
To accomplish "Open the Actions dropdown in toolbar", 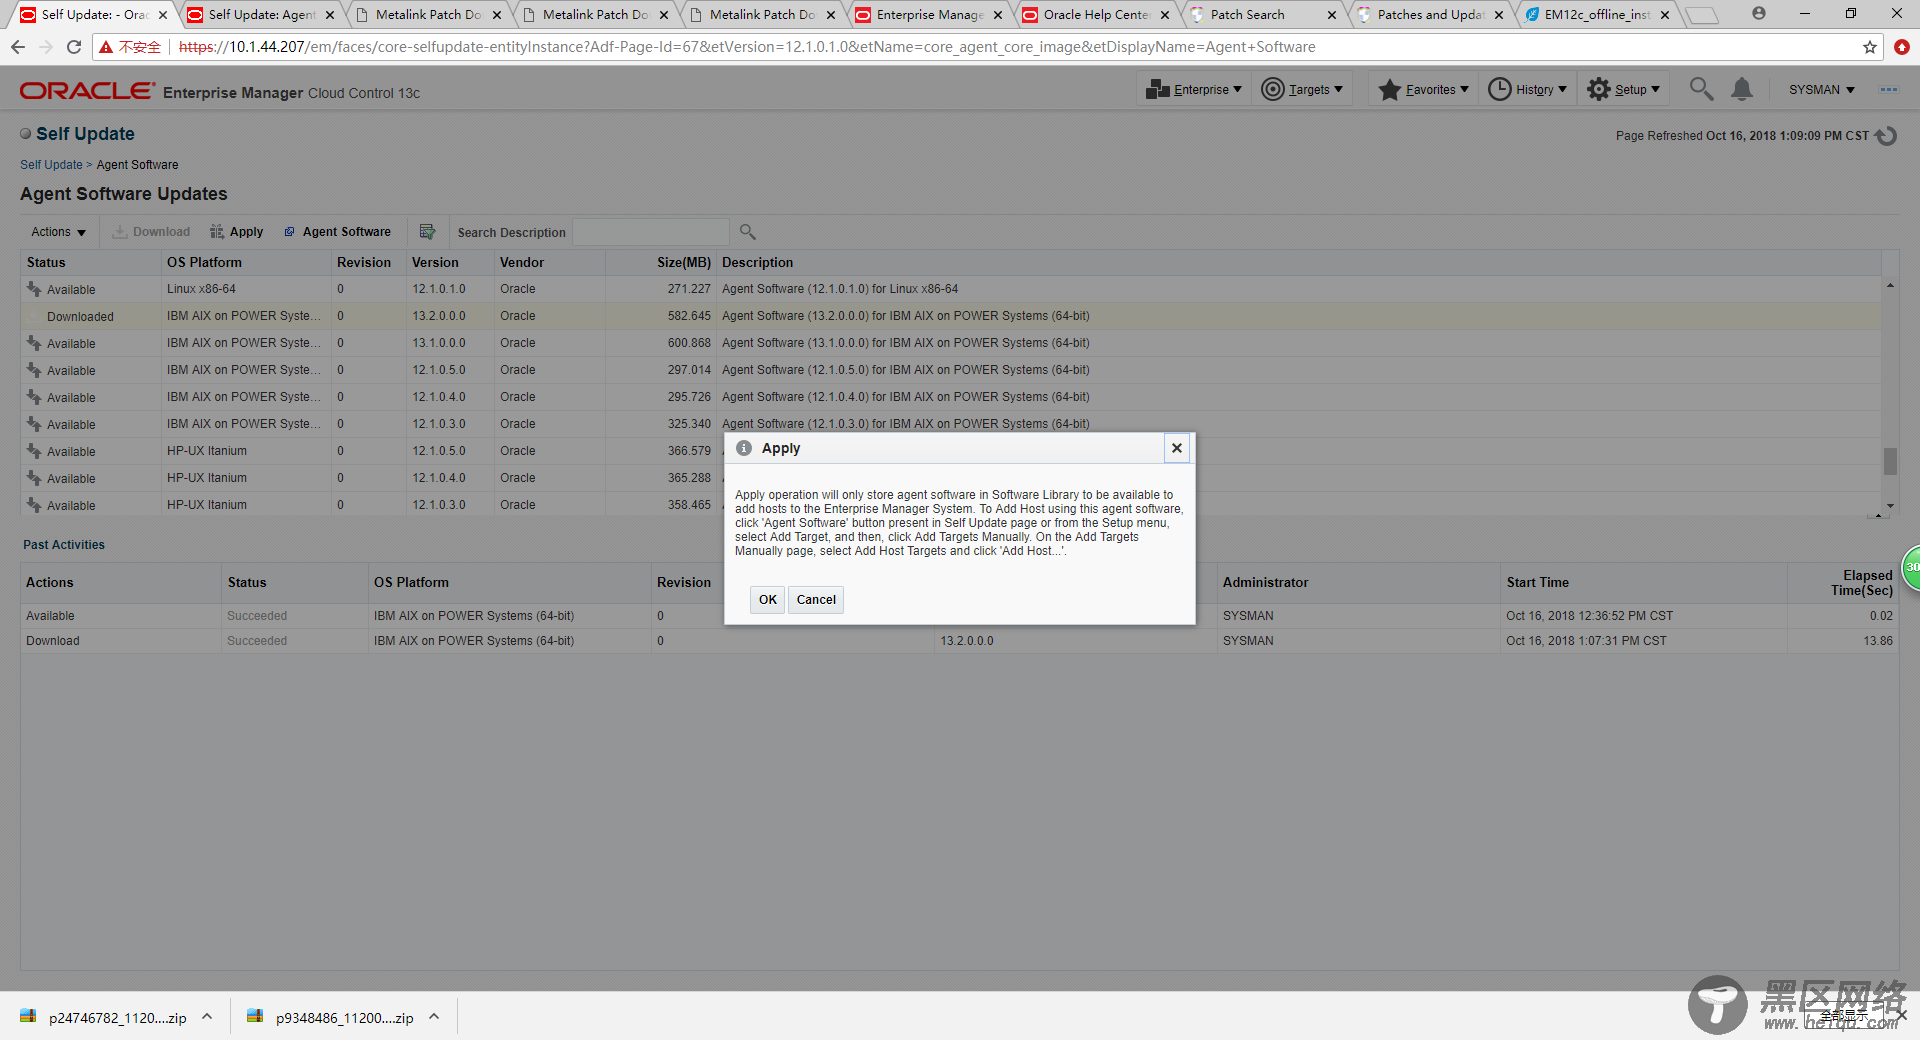I will pos(58,232).
